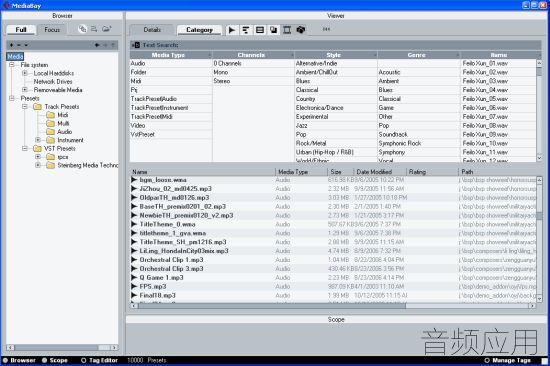The height and width of the screenshot is (366, 550).
Task: Click the film-frame video filter icon
Action: (x=287, y=30)
